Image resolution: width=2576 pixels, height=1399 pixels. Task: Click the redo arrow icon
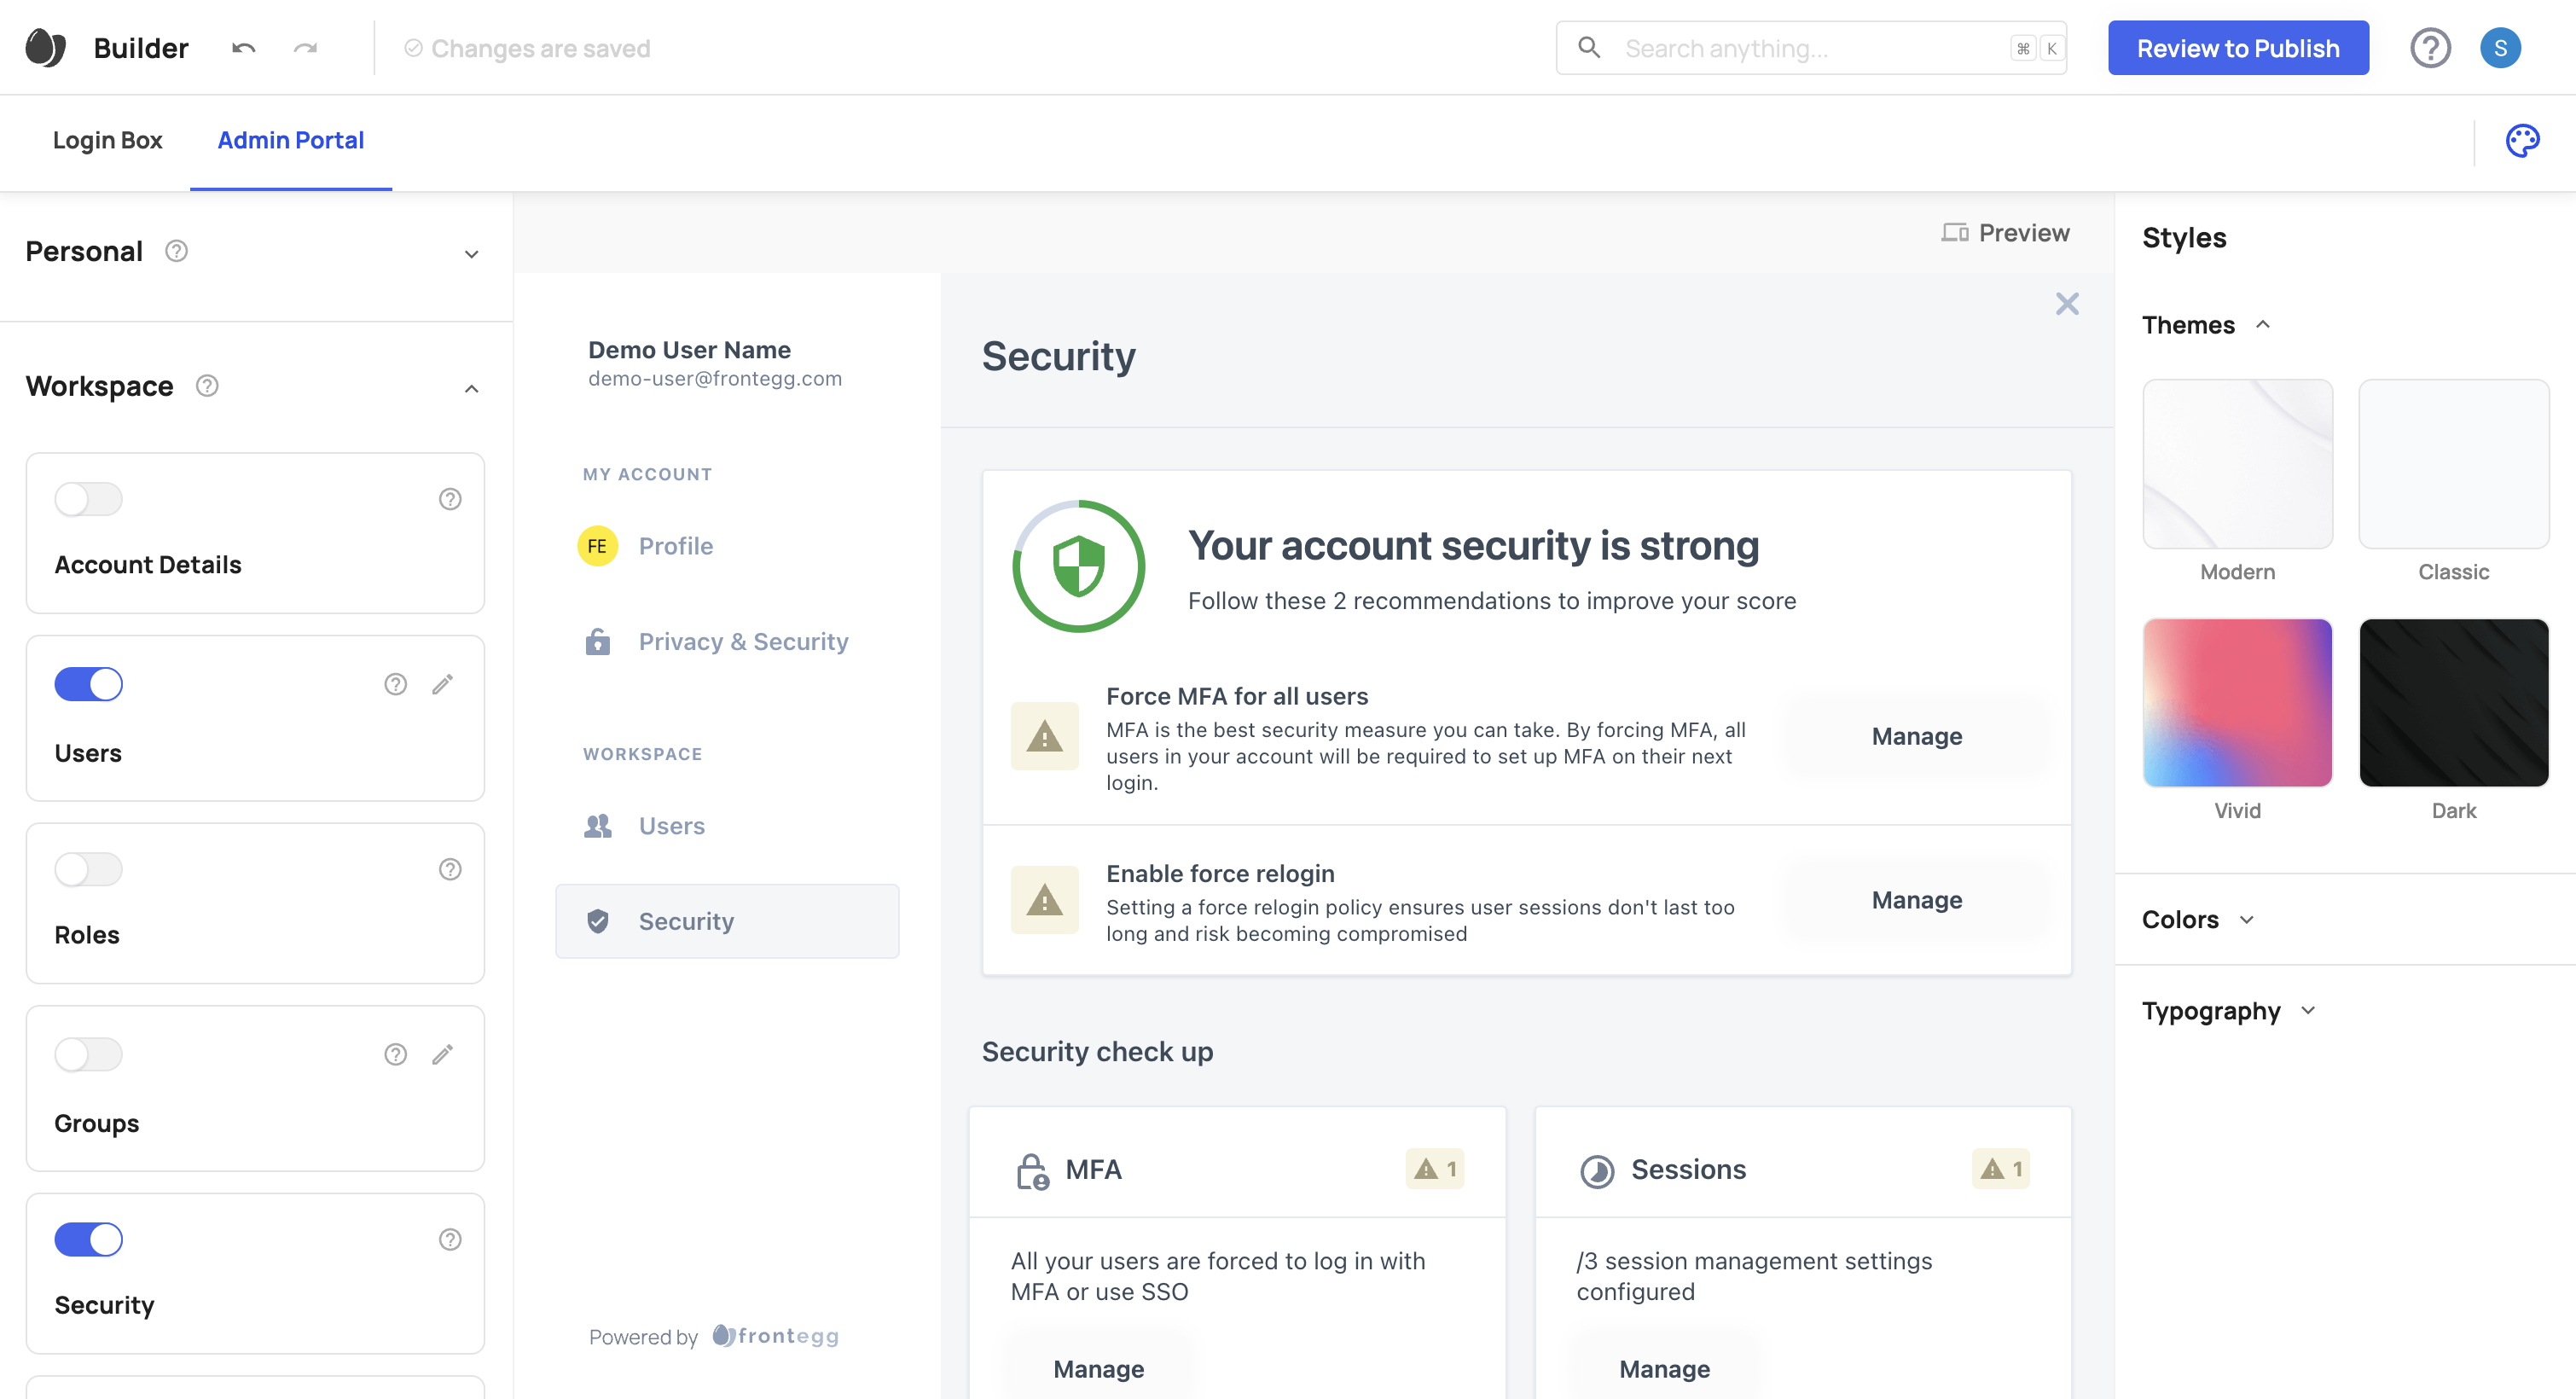[x=305, y=48]
